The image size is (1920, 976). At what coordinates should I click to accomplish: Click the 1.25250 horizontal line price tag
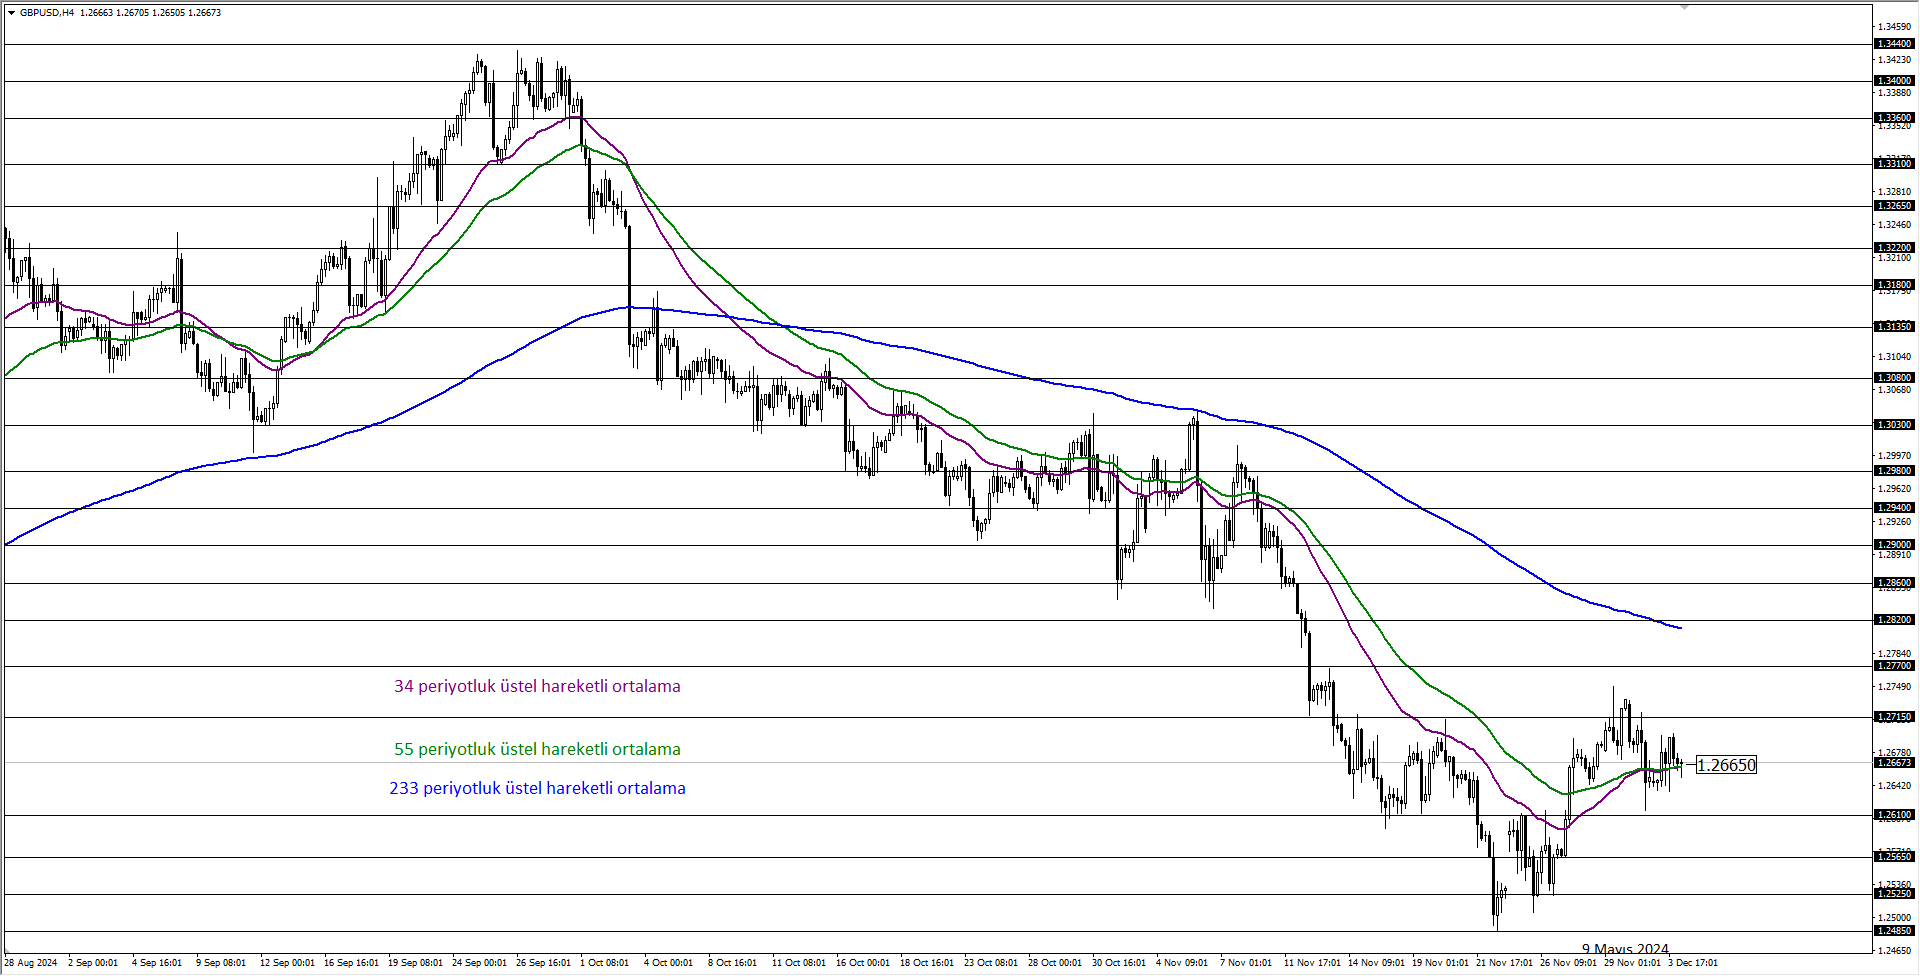pyautogui.click(x=1894, y=894)
